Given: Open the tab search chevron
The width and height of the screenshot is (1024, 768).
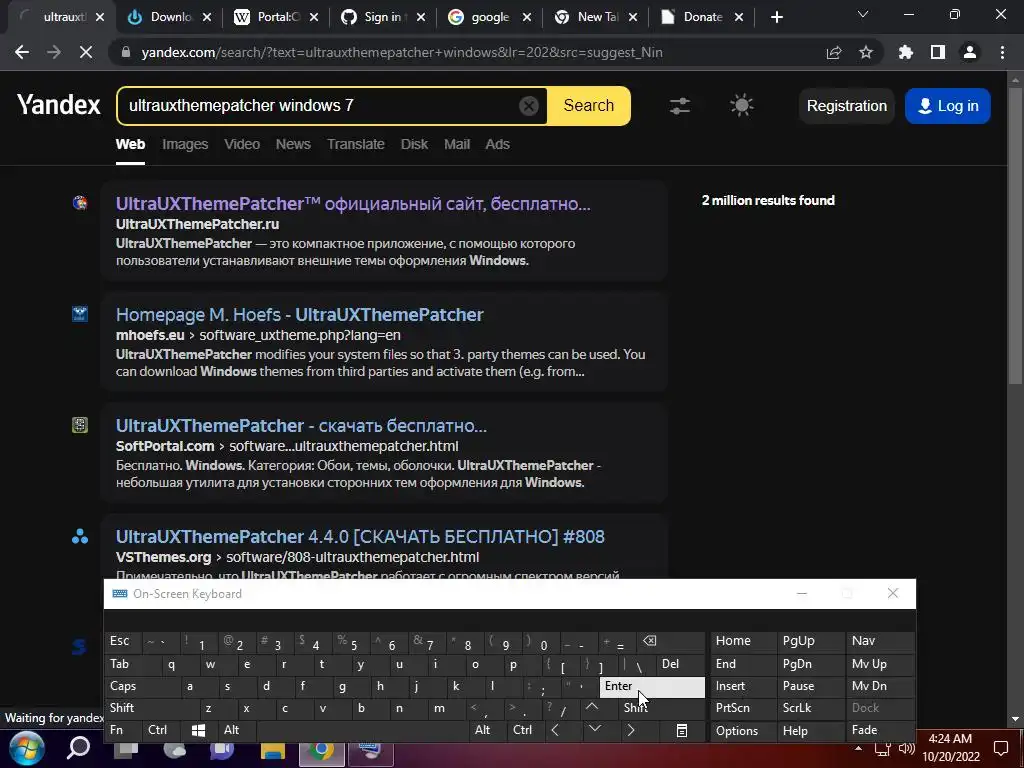Looking at the screenshot, I should click(863, 14).
